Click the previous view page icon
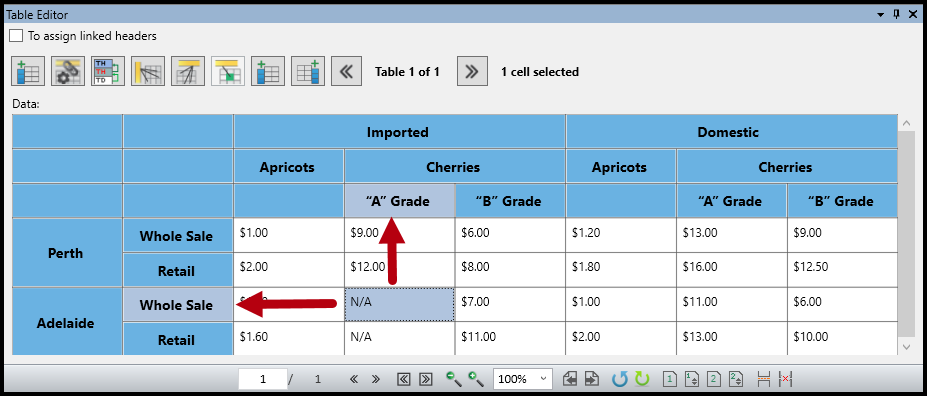 570,379
